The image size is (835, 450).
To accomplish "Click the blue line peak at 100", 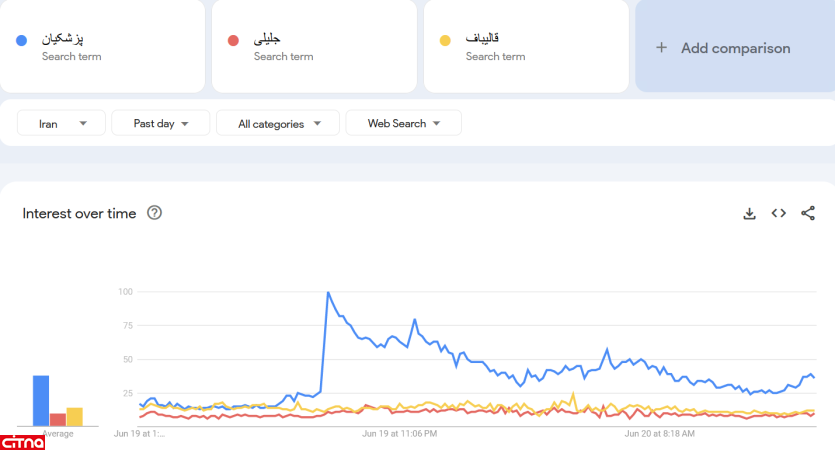I will [x=328, y=293].
